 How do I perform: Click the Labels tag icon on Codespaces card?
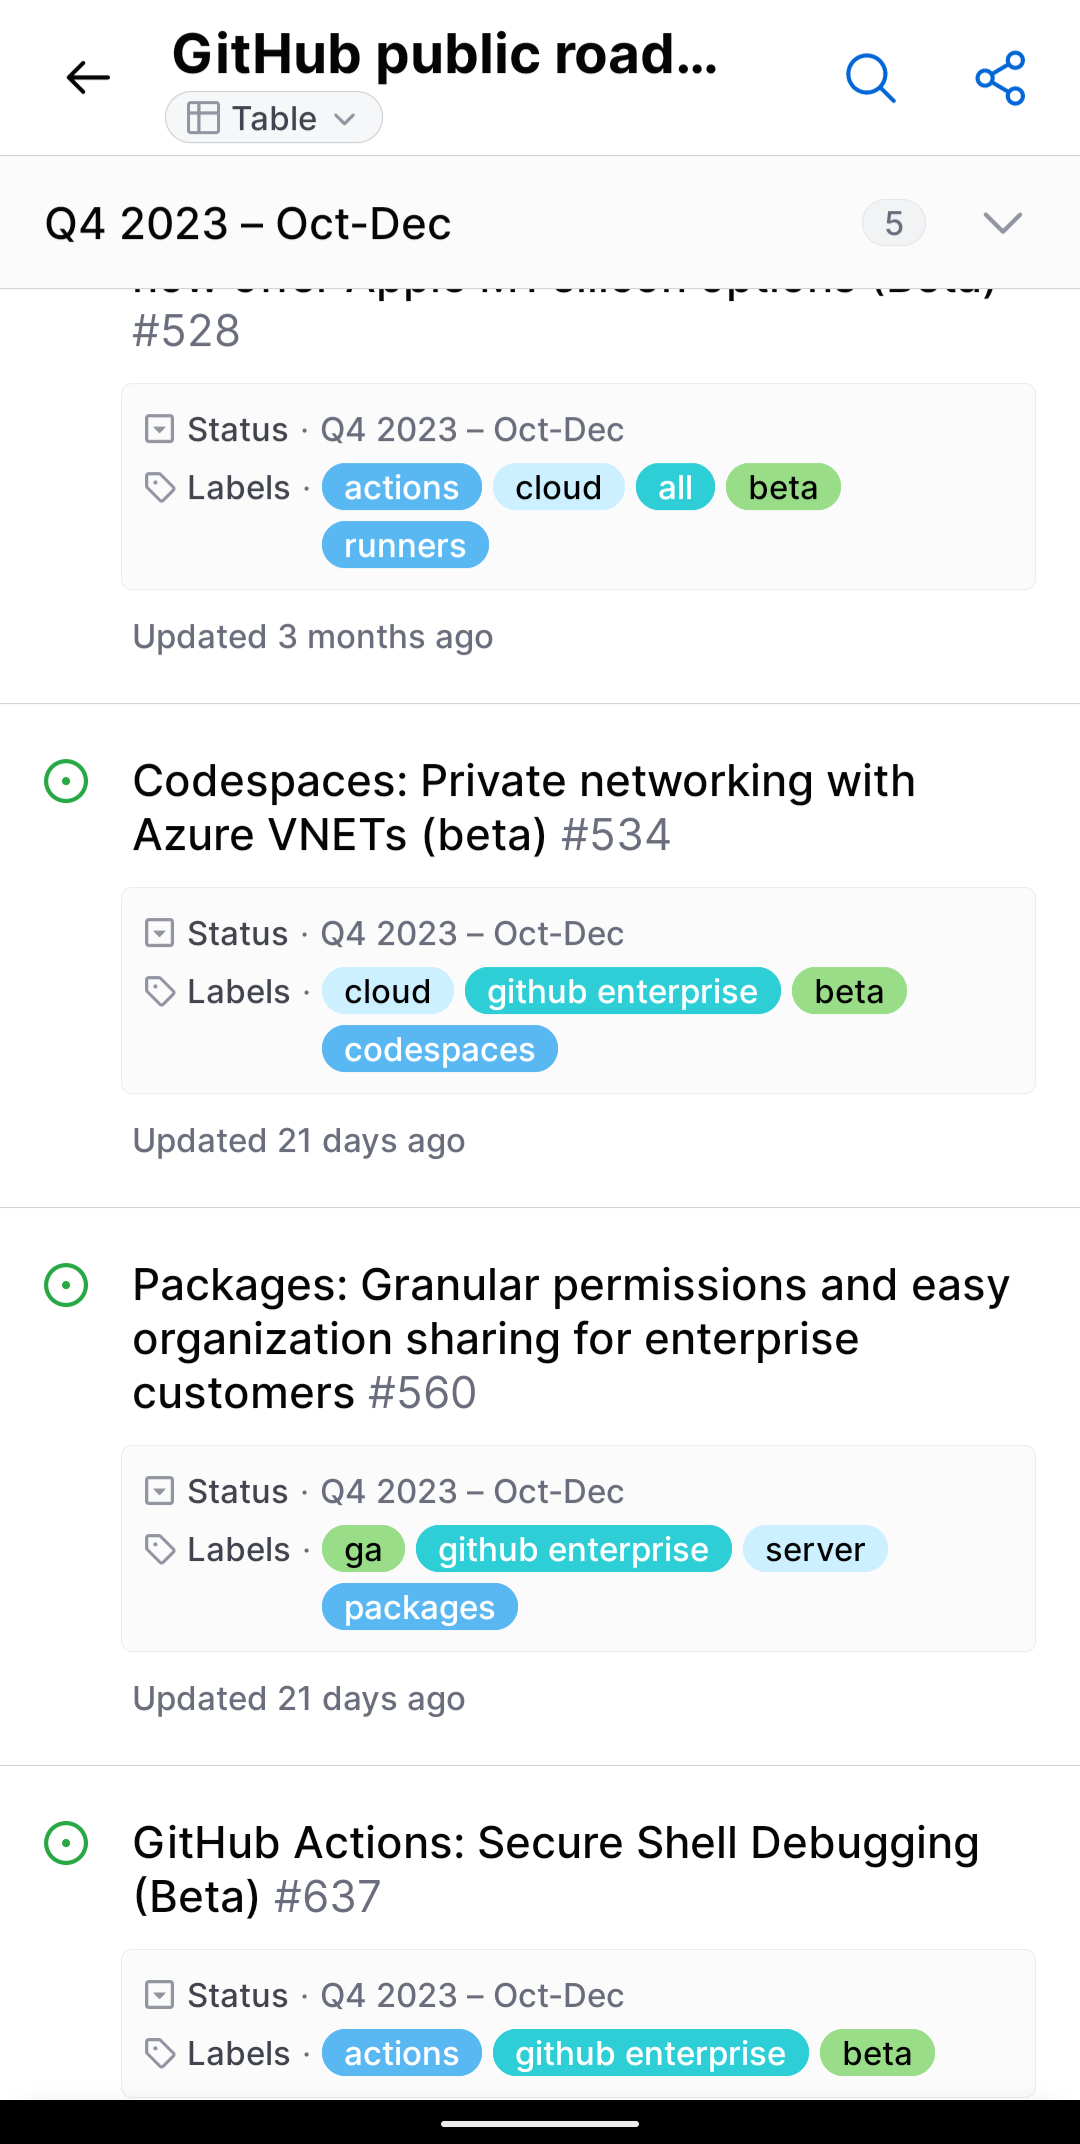click(159, 990)
